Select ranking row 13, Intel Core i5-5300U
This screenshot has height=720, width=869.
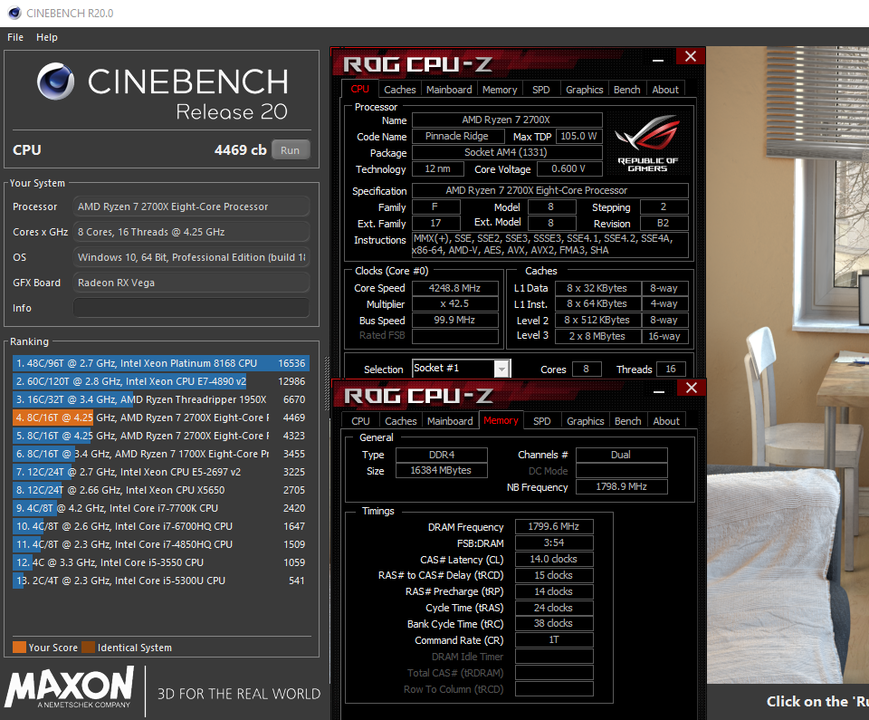tap(161, 580)
